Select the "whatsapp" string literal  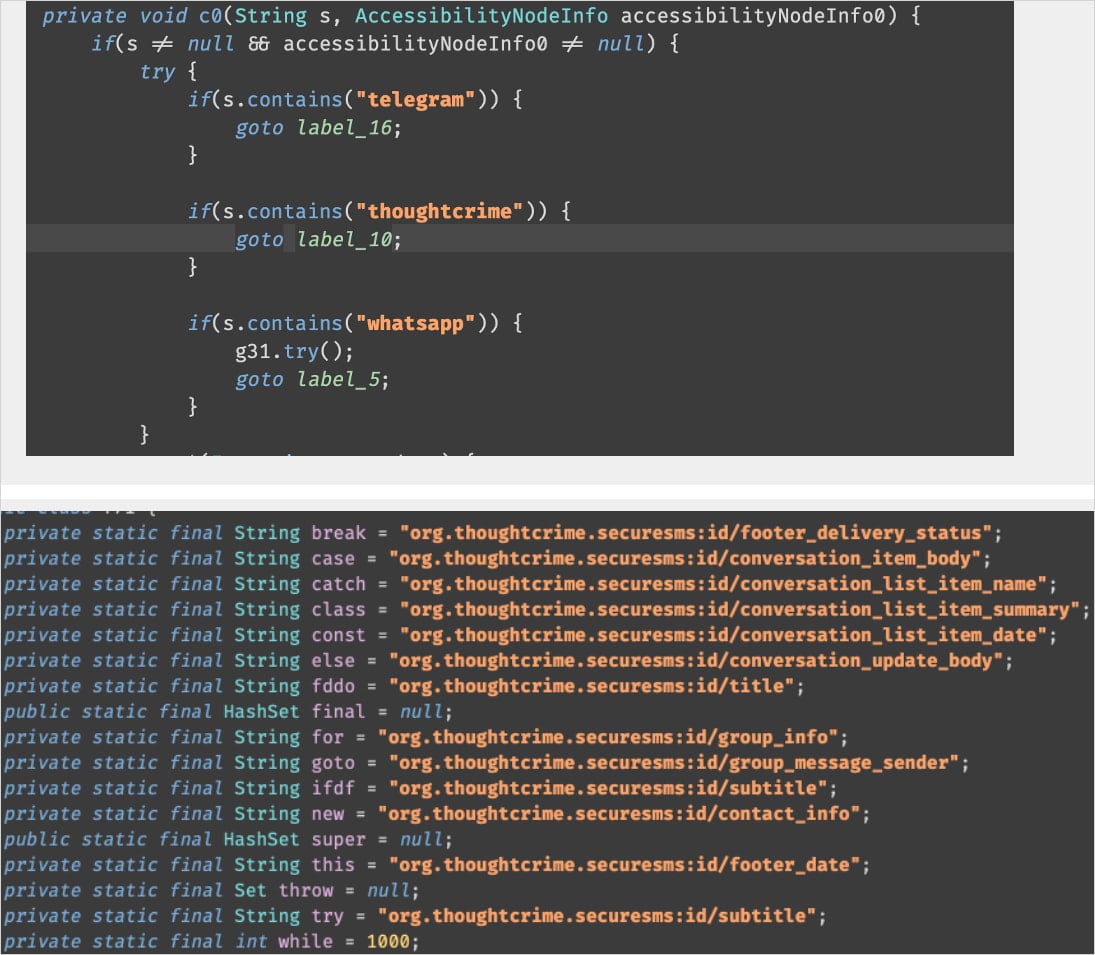413,323
